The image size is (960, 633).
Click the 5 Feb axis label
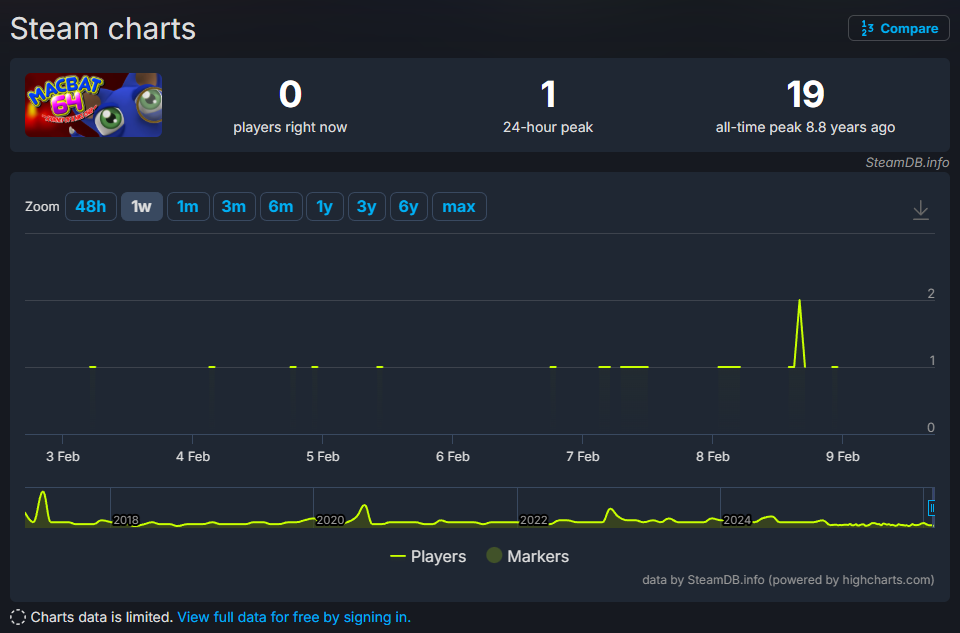click(323, 457)
